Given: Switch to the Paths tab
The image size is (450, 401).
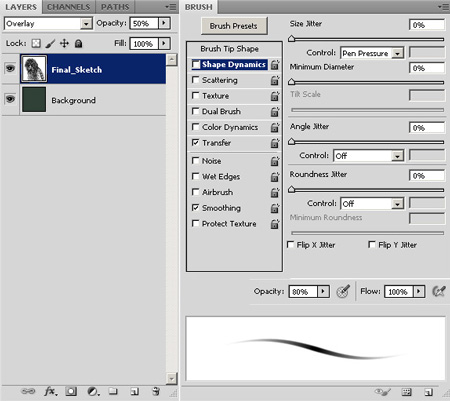Looking at the screenshot, I should tap(115, 7).
